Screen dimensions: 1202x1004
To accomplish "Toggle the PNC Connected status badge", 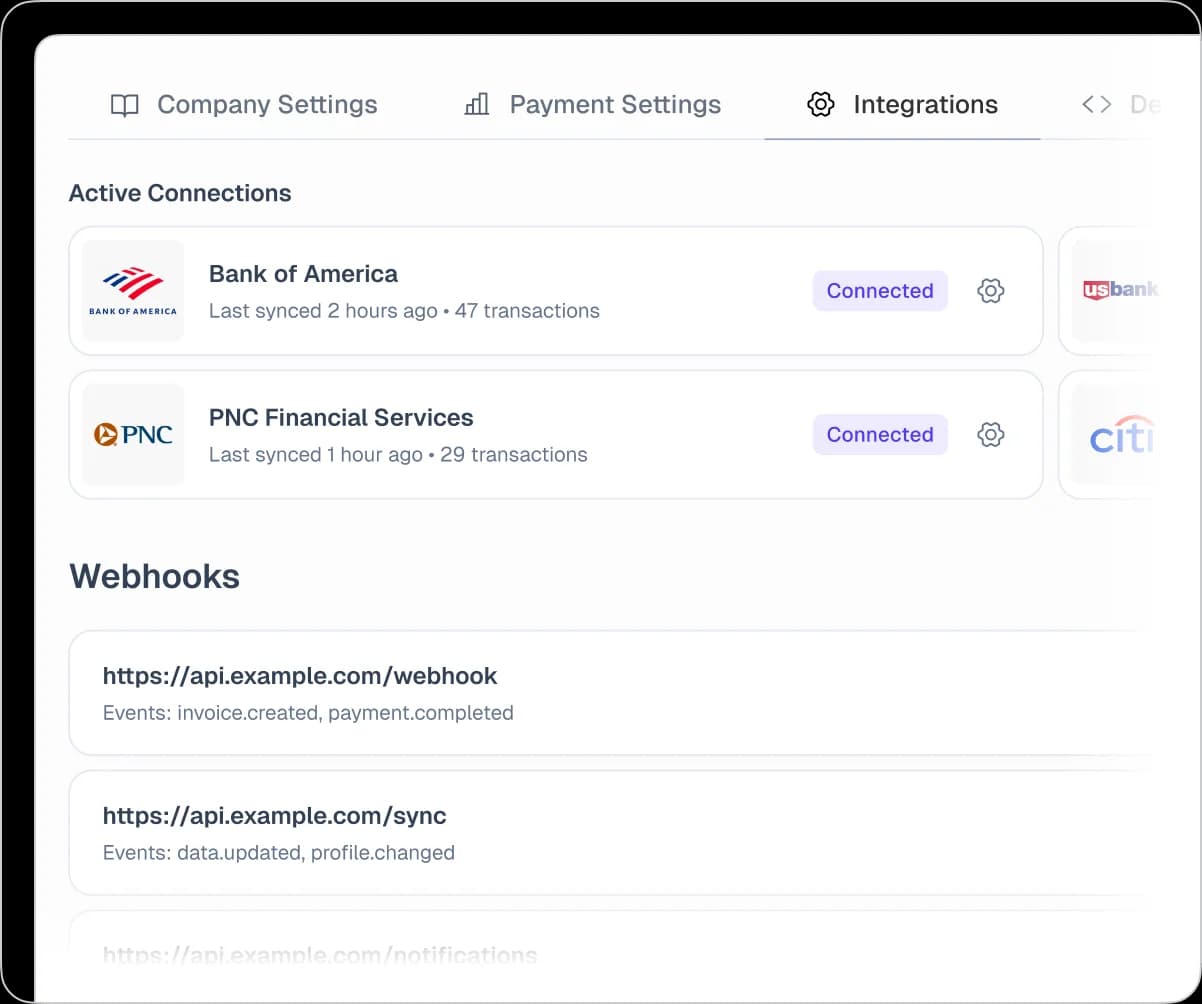I will coord(880,434).
